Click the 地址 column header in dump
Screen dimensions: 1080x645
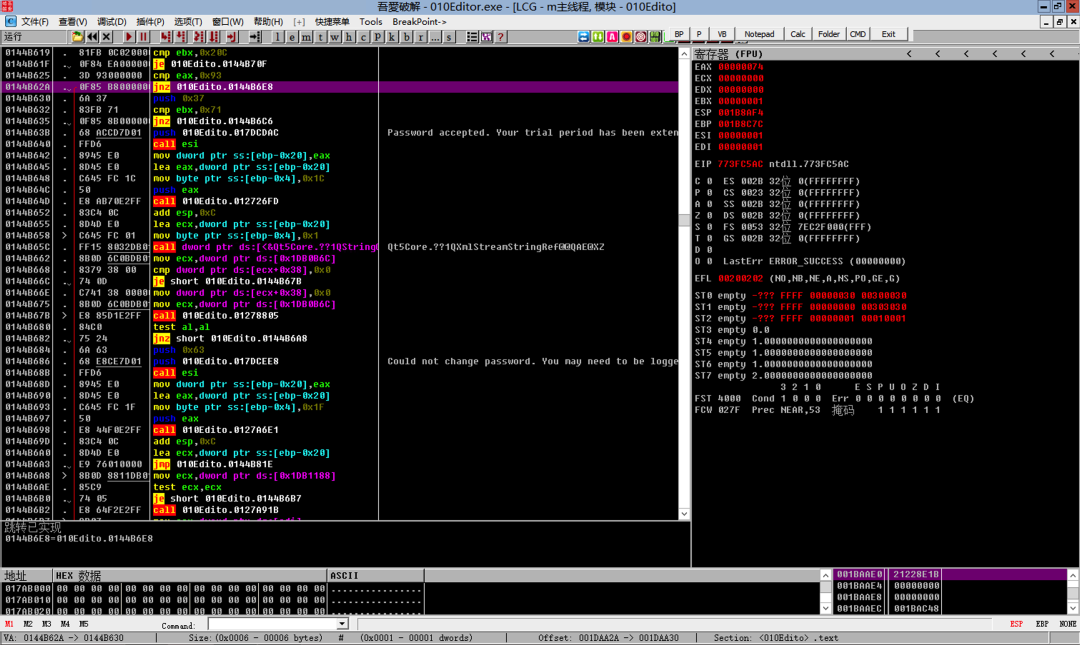point(27,575)
